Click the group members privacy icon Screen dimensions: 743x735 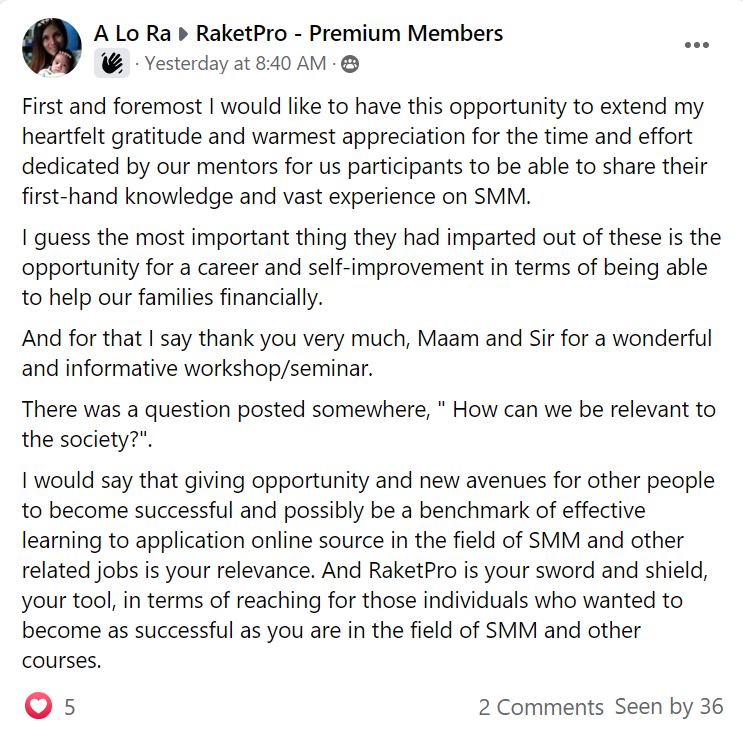(x=350, y=64)
